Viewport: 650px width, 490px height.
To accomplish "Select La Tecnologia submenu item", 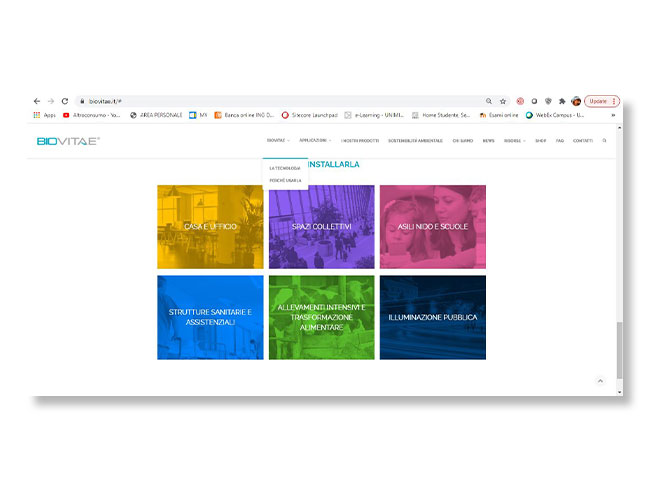I will (x=285, y=168).
